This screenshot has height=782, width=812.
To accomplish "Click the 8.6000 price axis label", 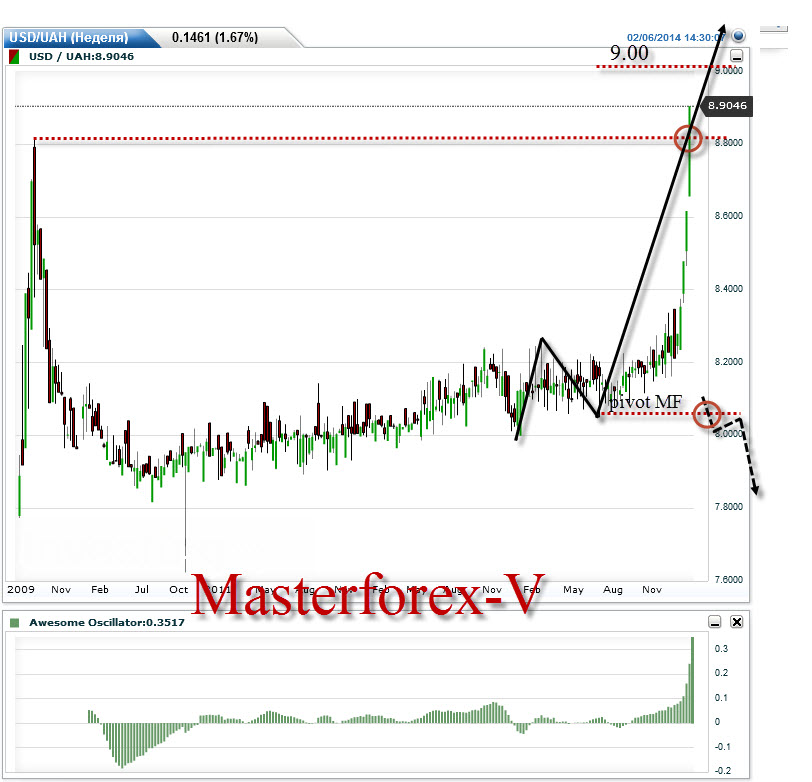I will [x=729, y=215].
